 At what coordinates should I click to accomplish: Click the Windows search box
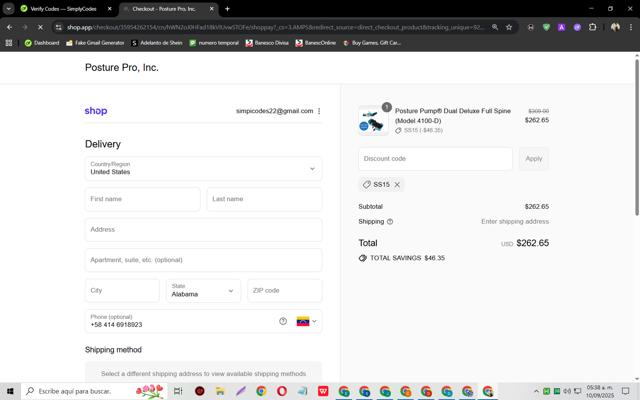[94, 391]
